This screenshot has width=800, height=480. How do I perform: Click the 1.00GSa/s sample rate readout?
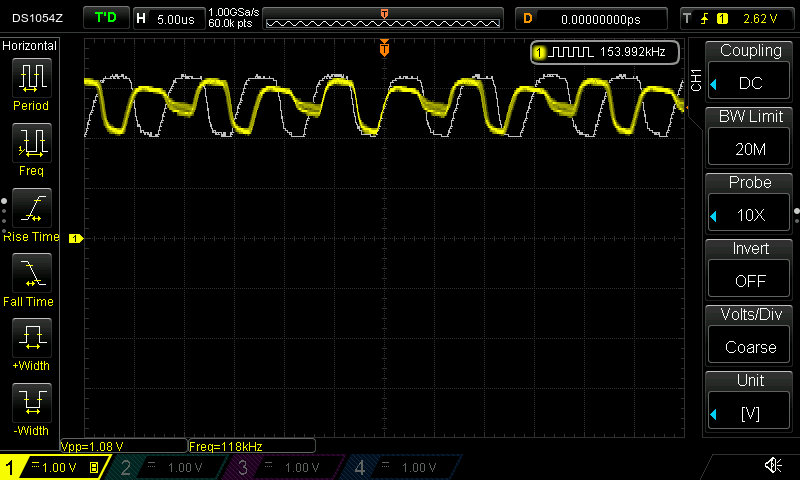pos(234,12)
